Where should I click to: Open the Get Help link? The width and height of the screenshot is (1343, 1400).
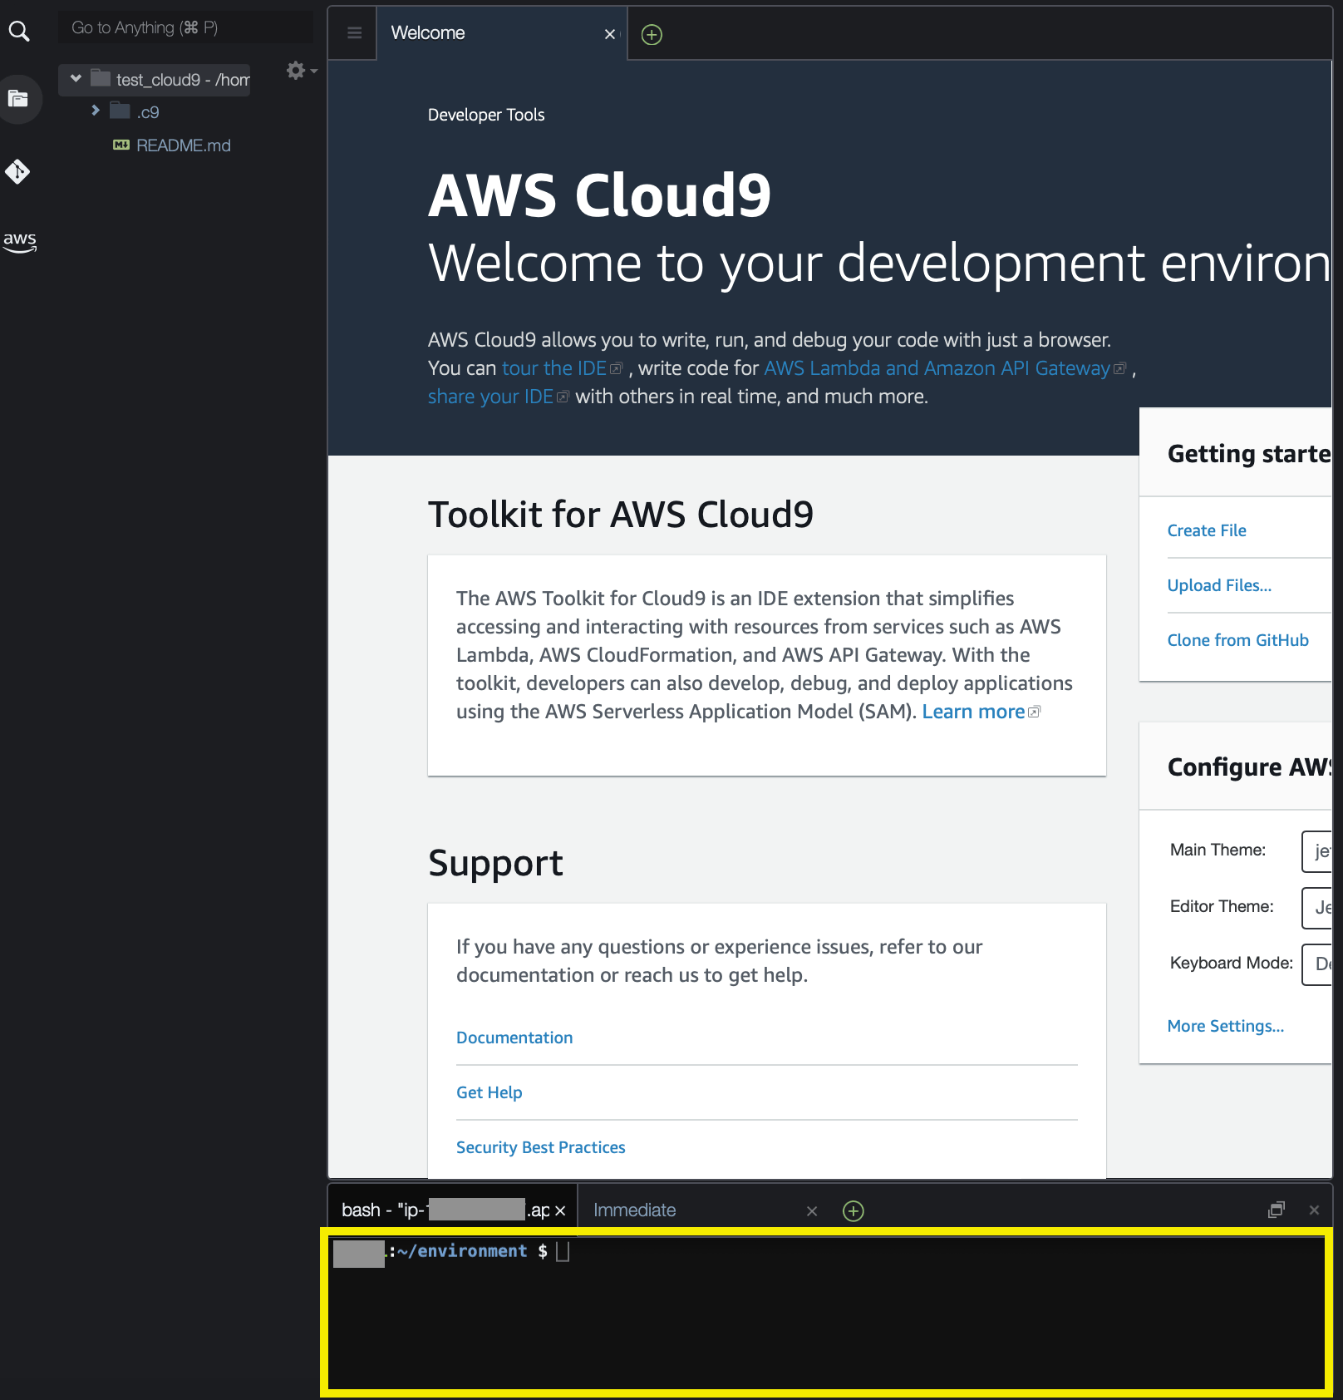[489, 1093]
